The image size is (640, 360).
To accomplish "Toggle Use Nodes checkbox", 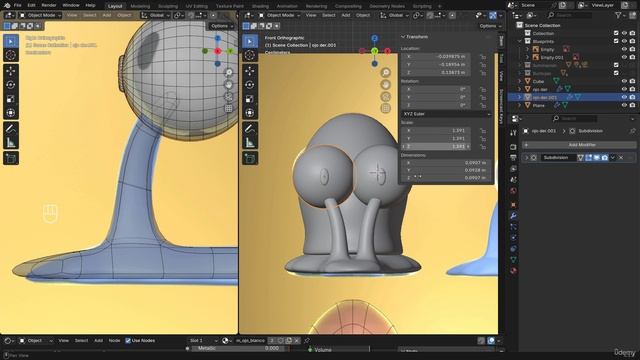I will coord(128,340).
